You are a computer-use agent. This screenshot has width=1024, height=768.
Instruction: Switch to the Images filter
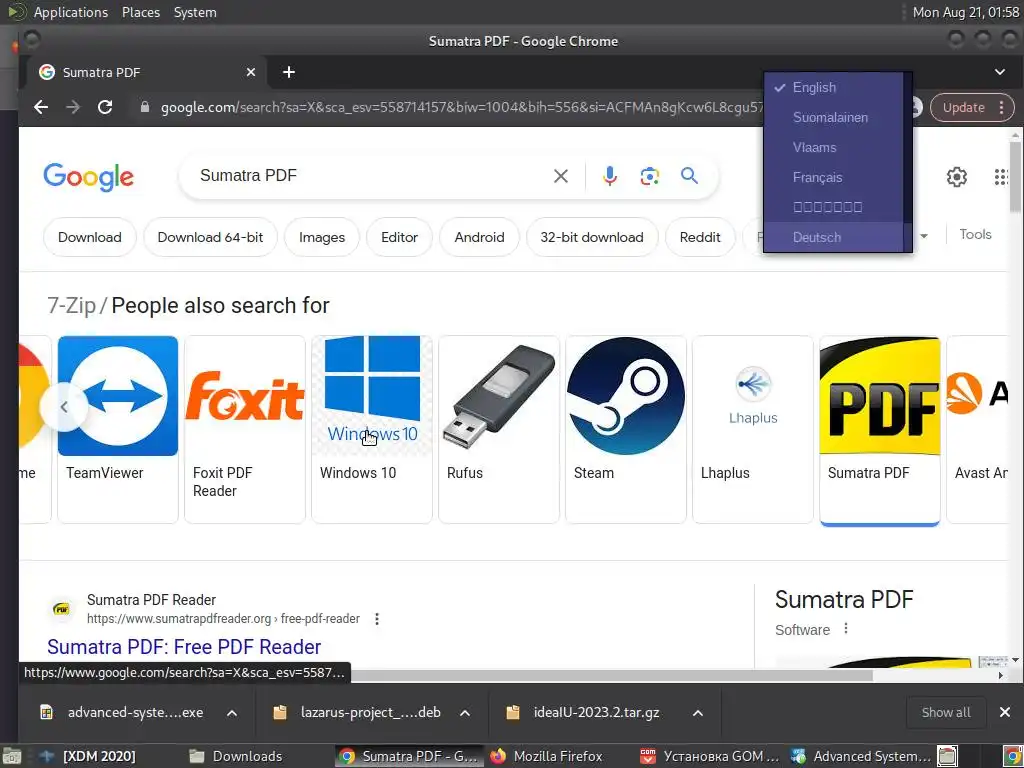322,237
